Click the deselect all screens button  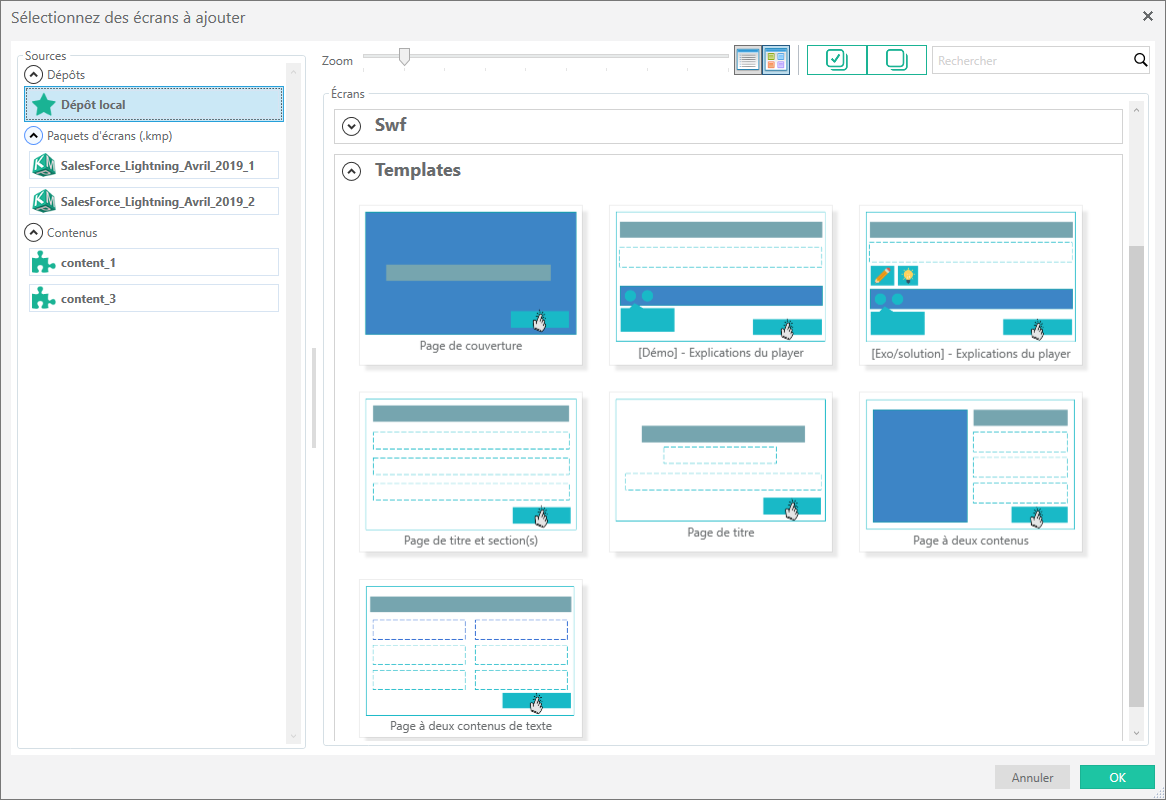(x=896, y=60)
